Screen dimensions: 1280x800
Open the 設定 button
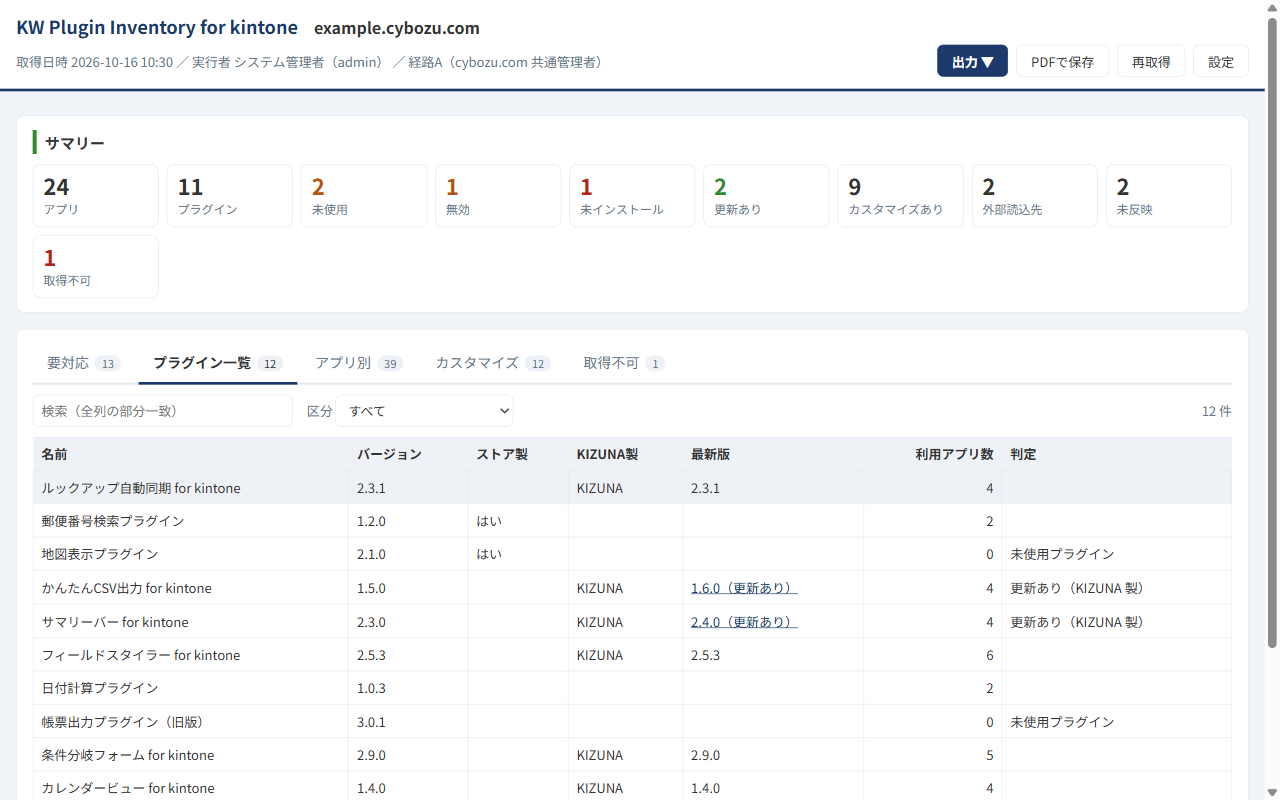coord(1221,61)
